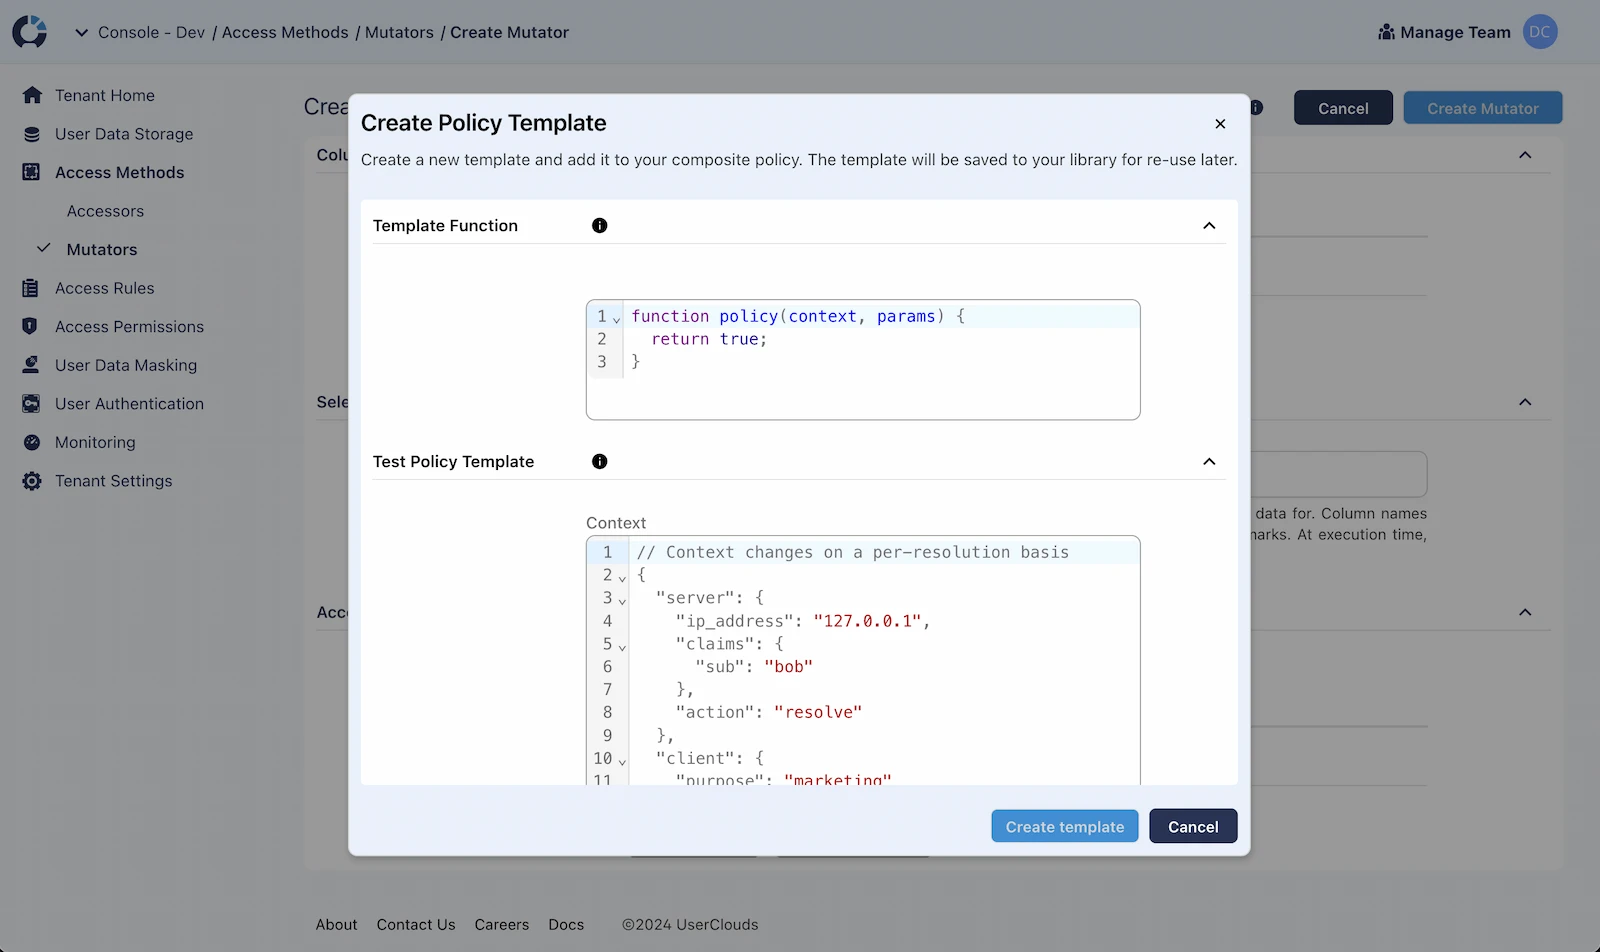Select Mutators submenu item
The image size is (1600, 952).
click(102, 250)
